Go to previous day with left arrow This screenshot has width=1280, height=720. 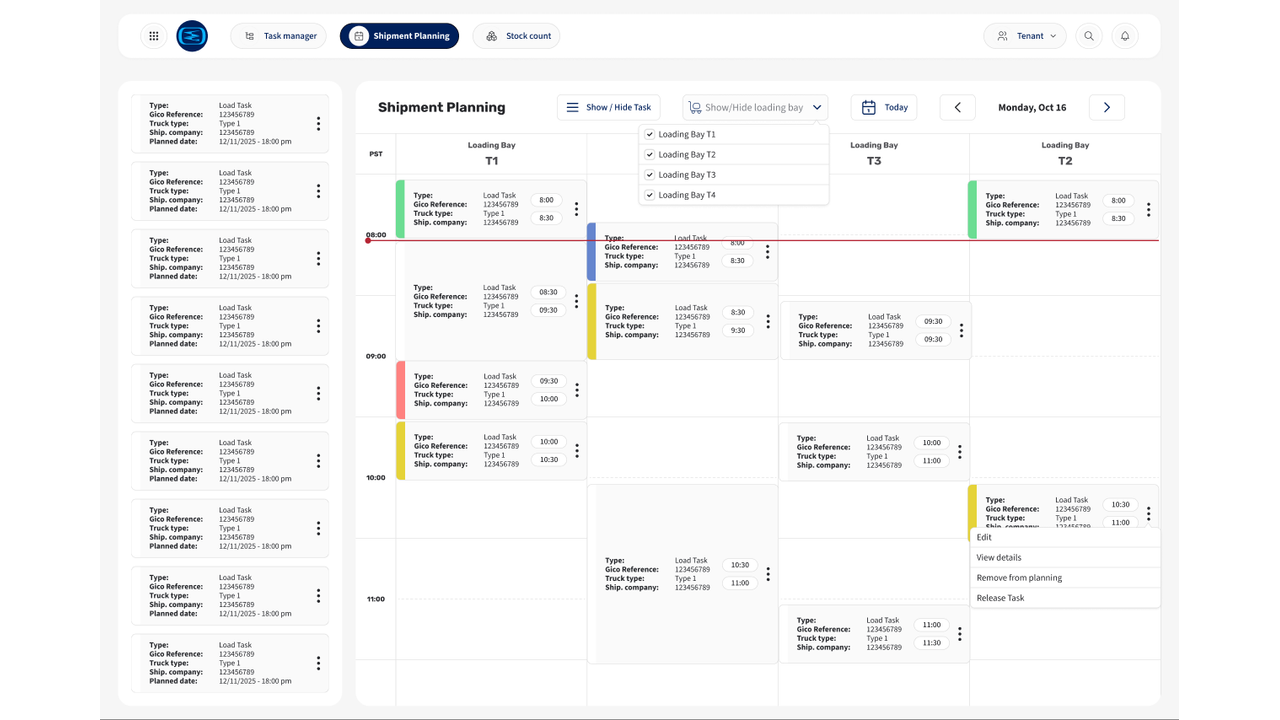958,107
